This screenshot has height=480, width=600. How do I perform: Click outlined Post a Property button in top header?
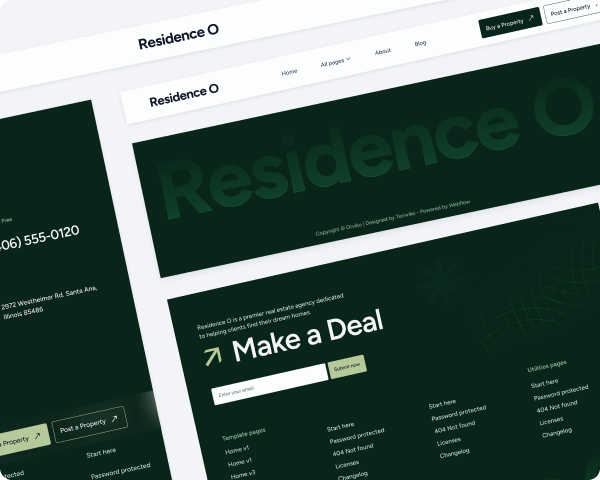[x=572, y=11]
